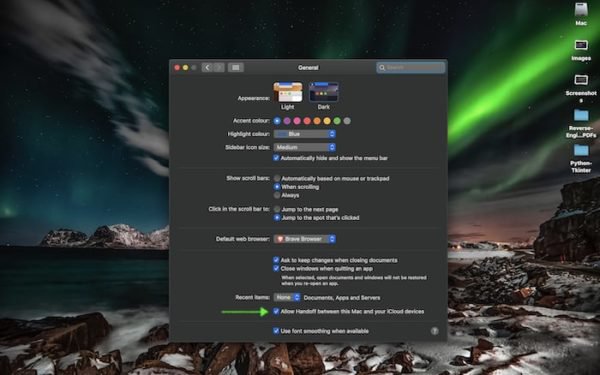Go forward with the right chevron button
Viewport: 600px width, 375px height.
pos(219,68)
